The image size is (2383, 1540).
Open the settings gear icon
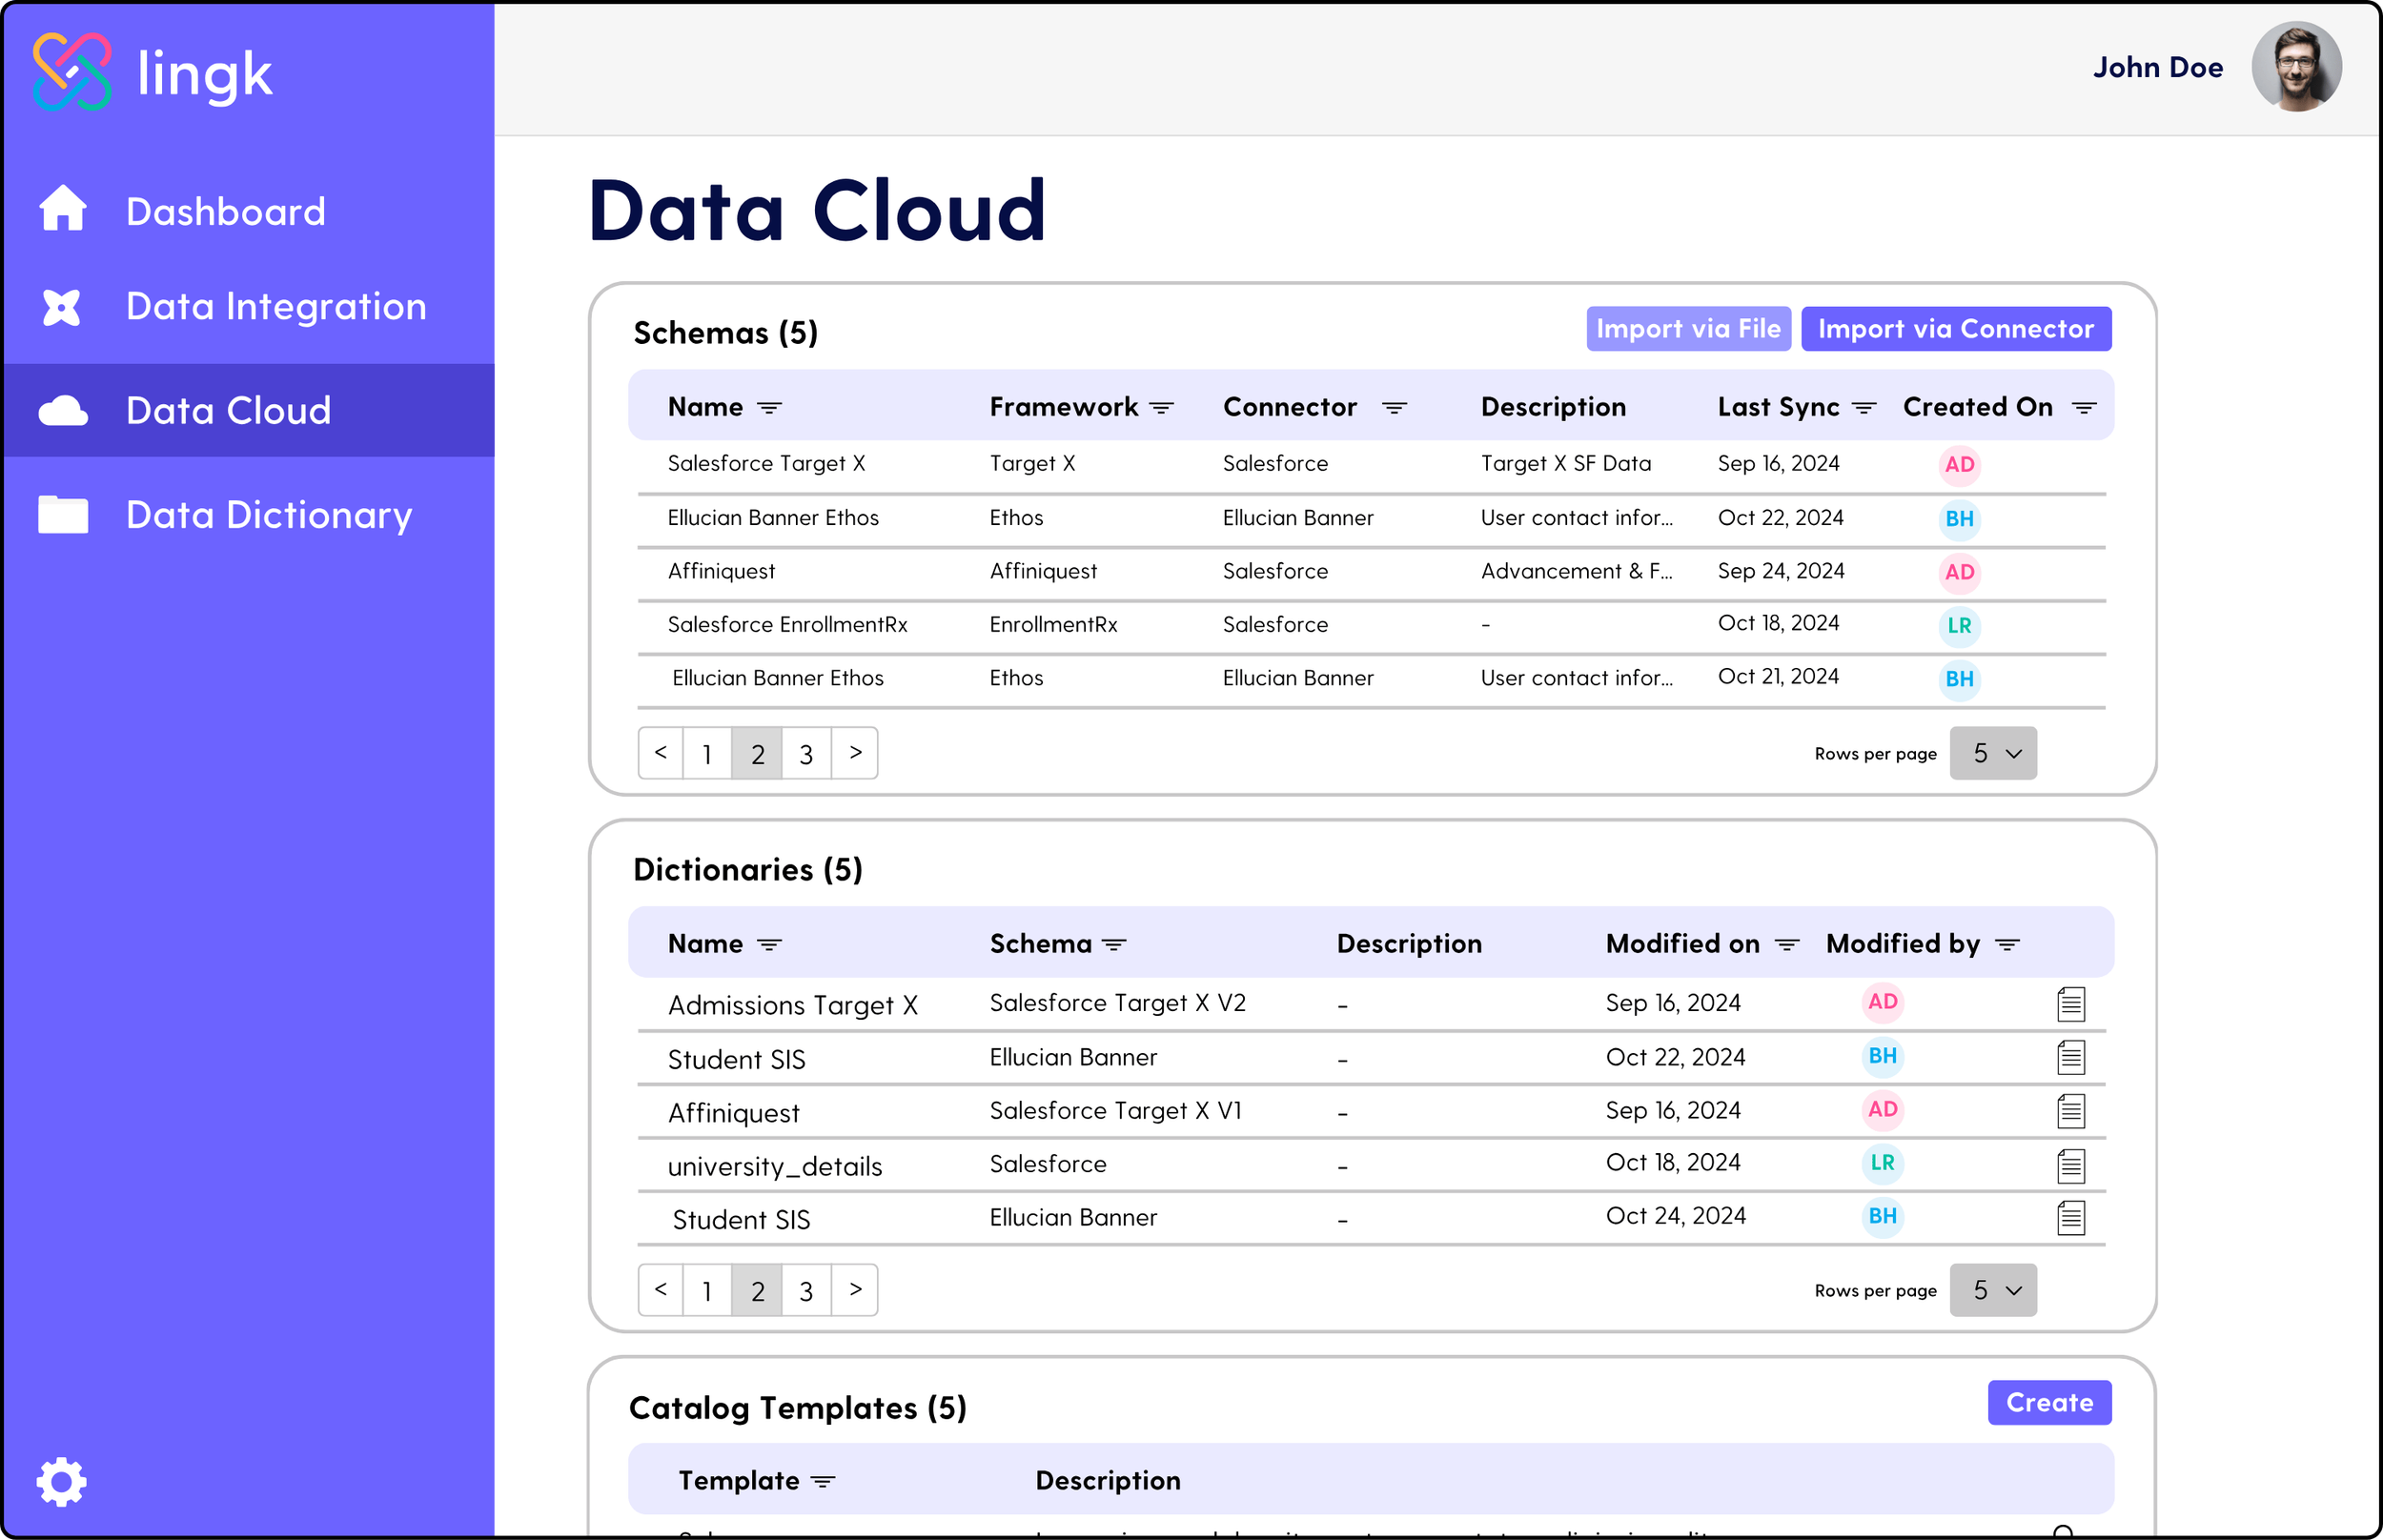coord(62,1481)
